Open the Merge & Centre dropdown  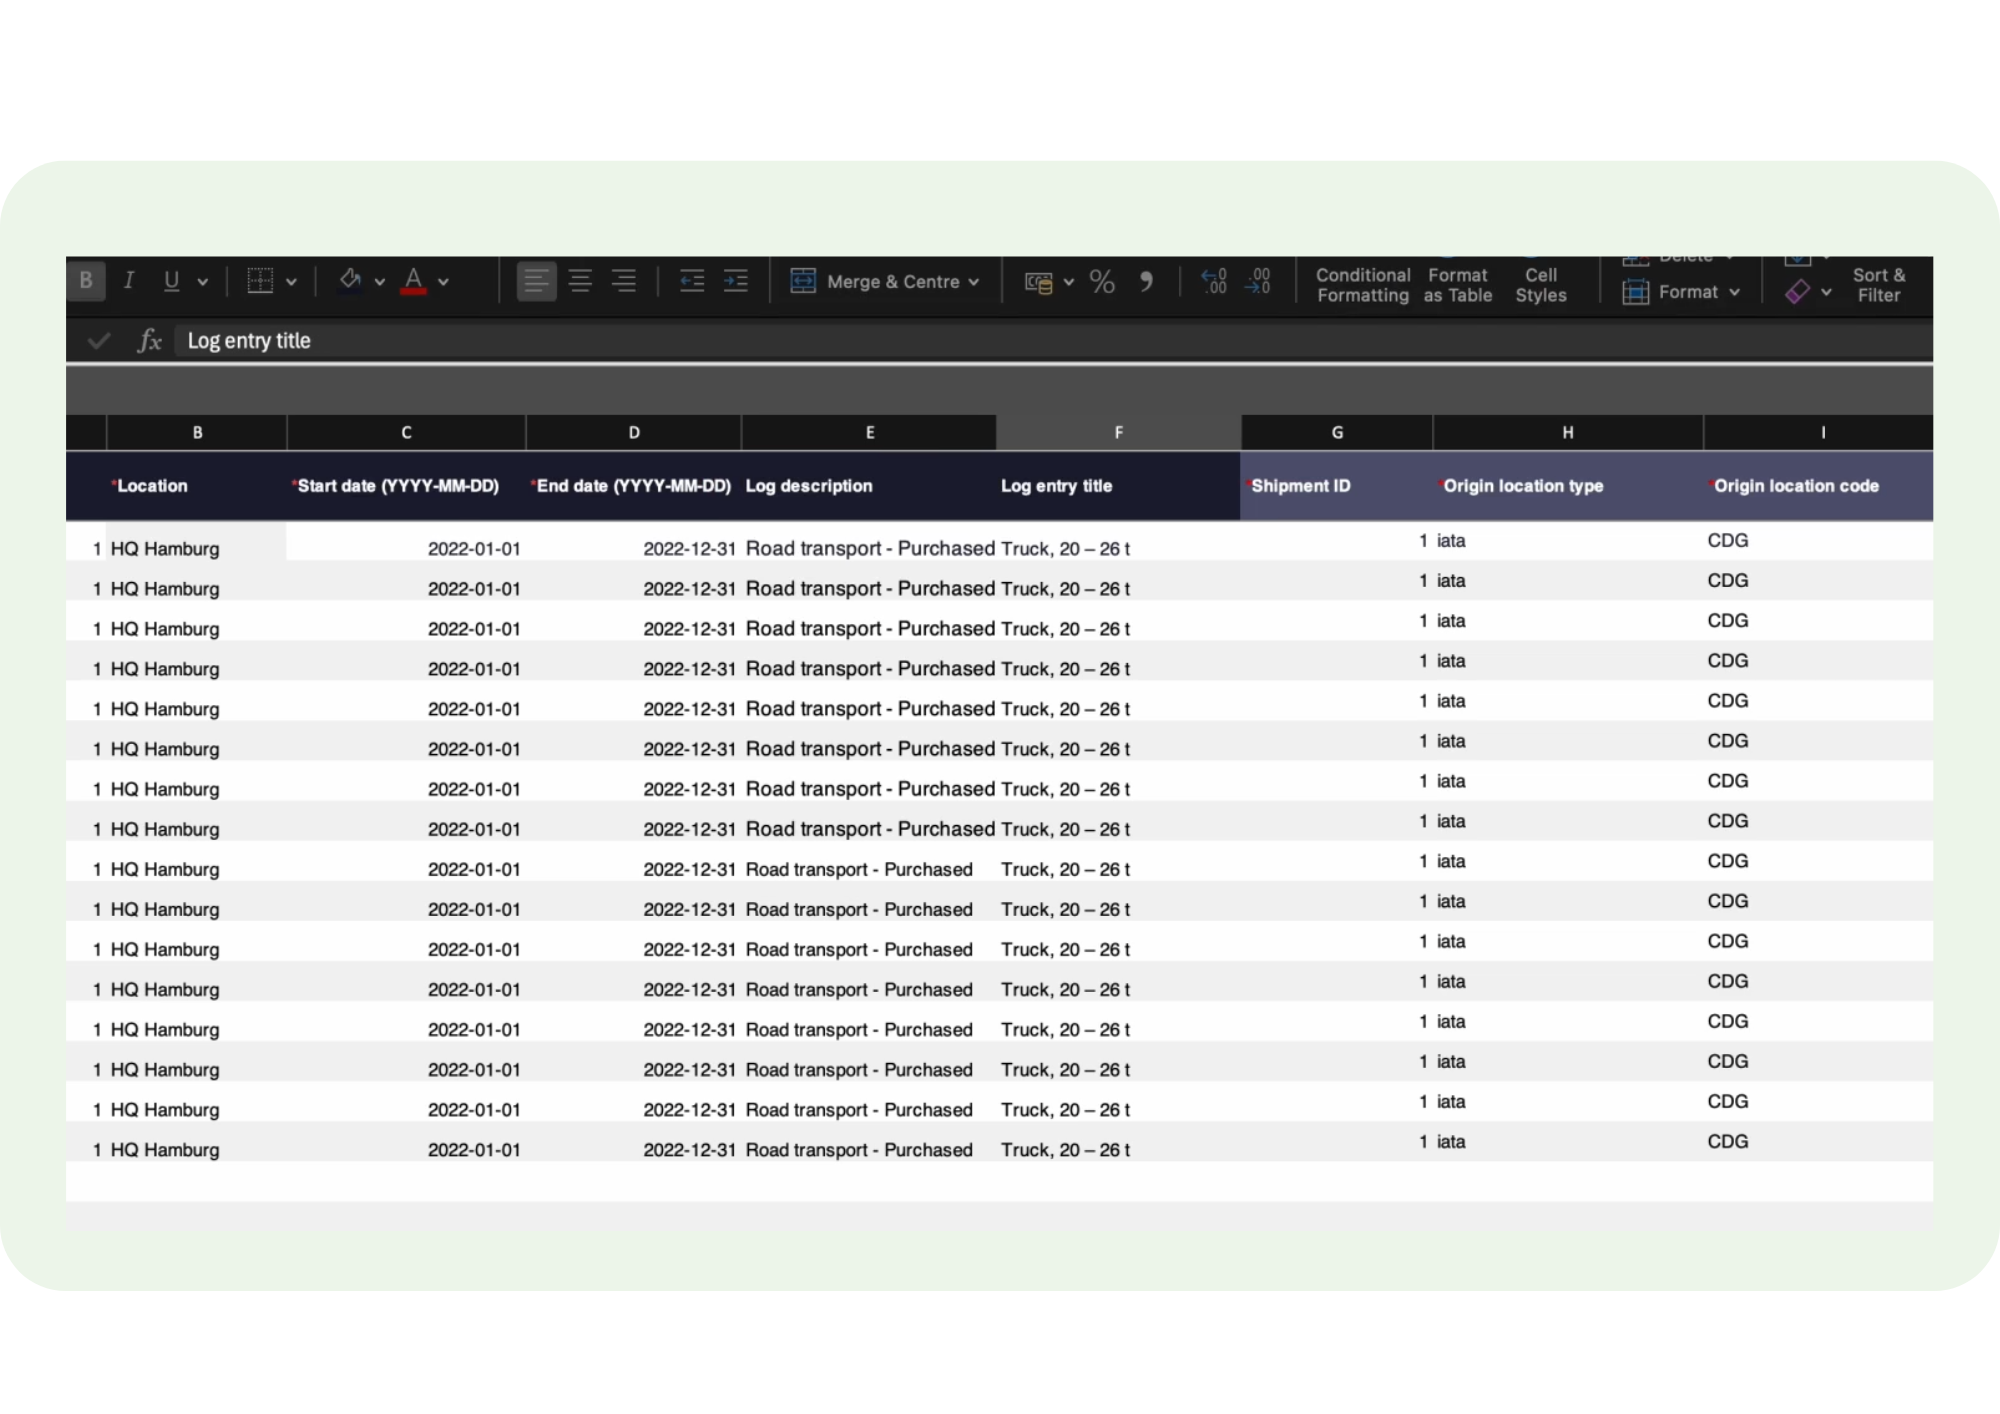click(x=975, y=281)
